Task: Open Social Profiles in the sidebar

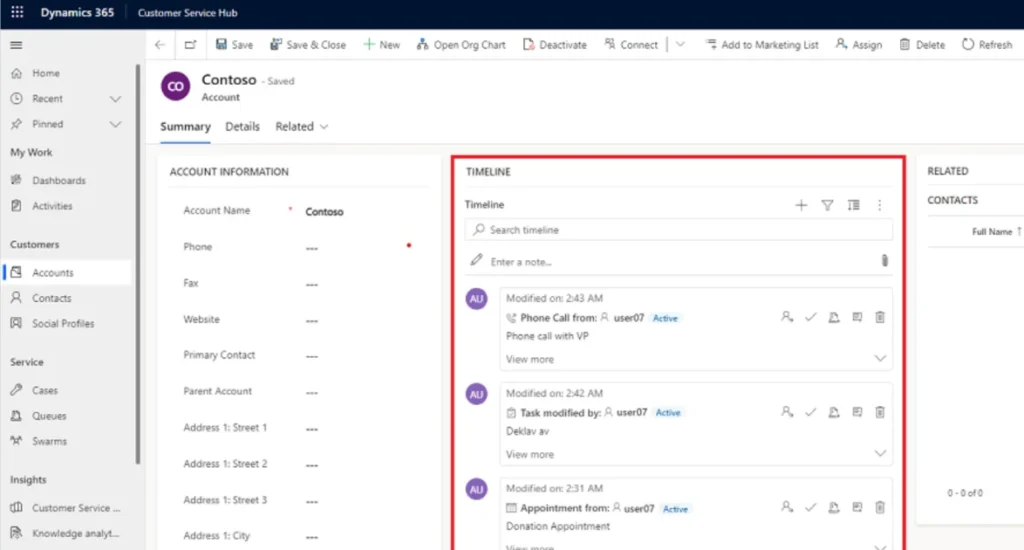Action: pyautogui.click(x=63, y=323)
